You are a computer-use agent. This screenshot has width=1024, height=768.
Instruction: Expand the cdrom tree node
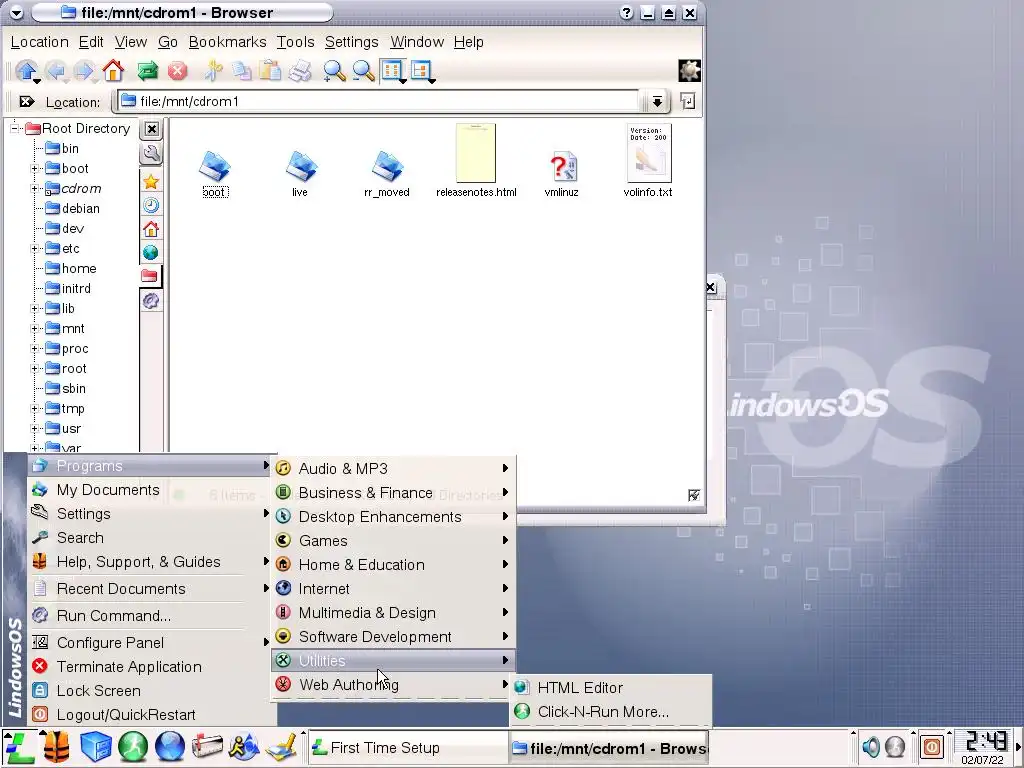[35, 189]
